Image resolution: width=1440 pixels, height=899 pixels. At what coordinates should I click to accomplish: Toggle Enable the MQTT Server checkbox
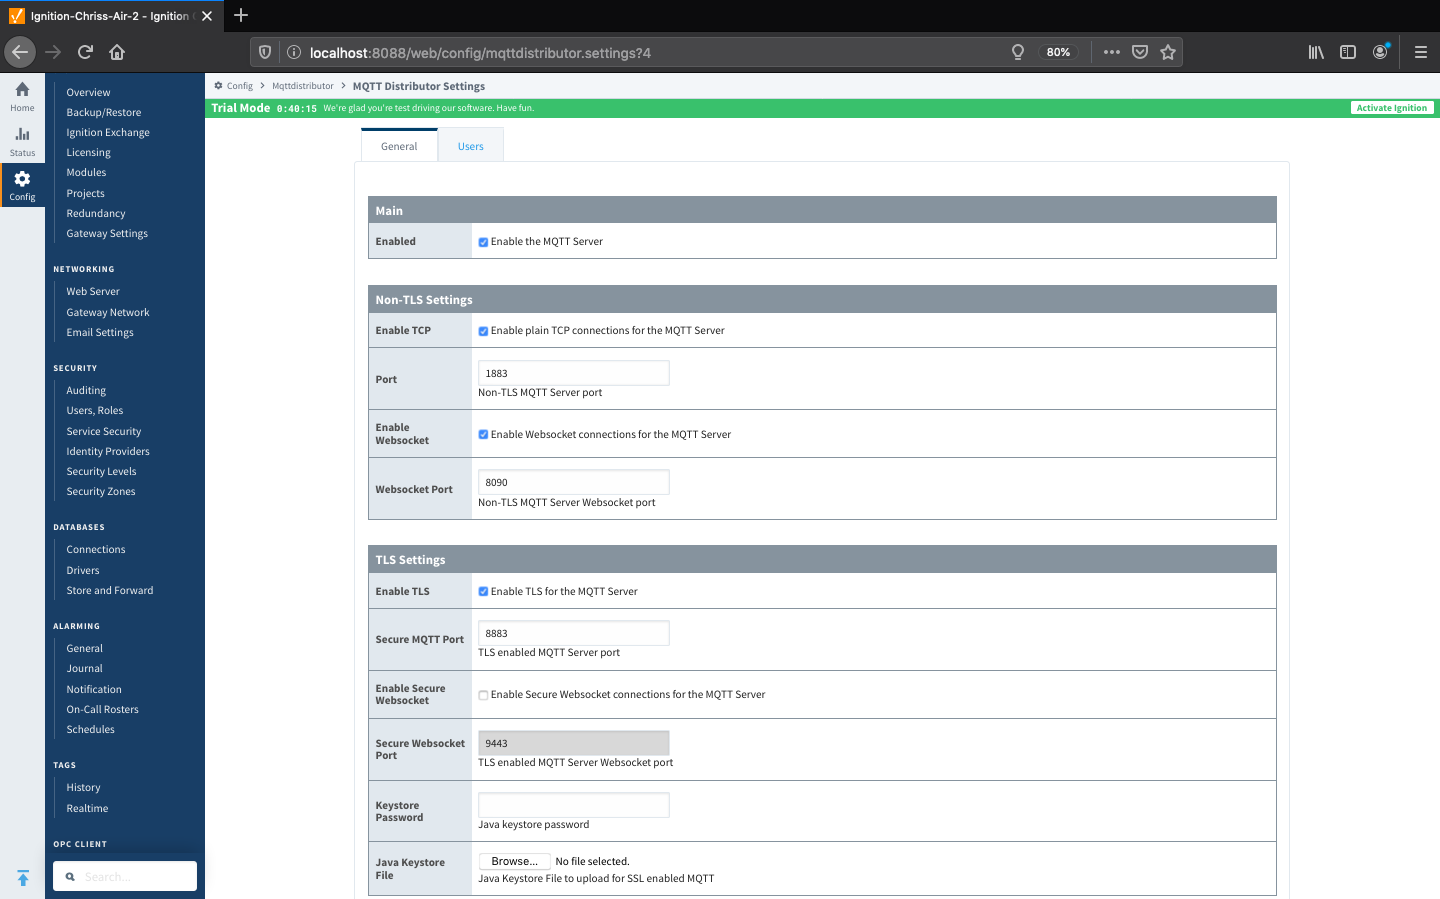483,242
